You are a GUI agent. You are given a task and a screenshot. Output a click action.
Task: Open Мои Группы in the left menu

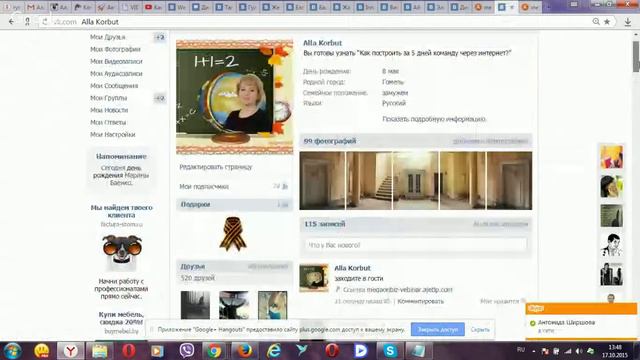[x=109, y=98]
